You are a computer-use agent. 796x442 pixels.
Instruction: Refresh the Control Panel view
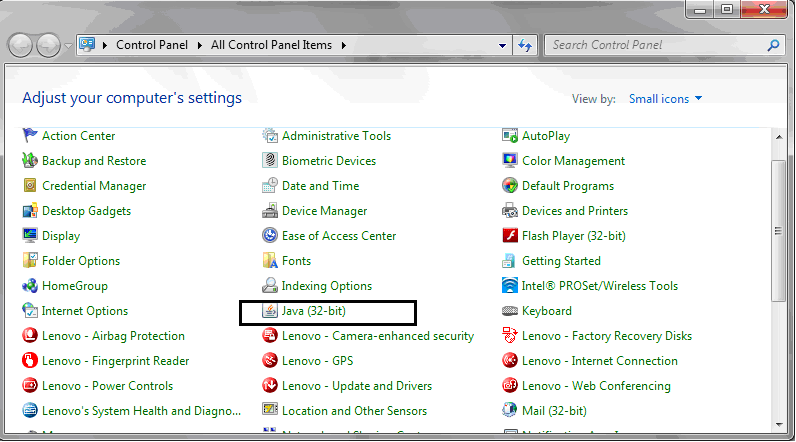tap(525, 45)
